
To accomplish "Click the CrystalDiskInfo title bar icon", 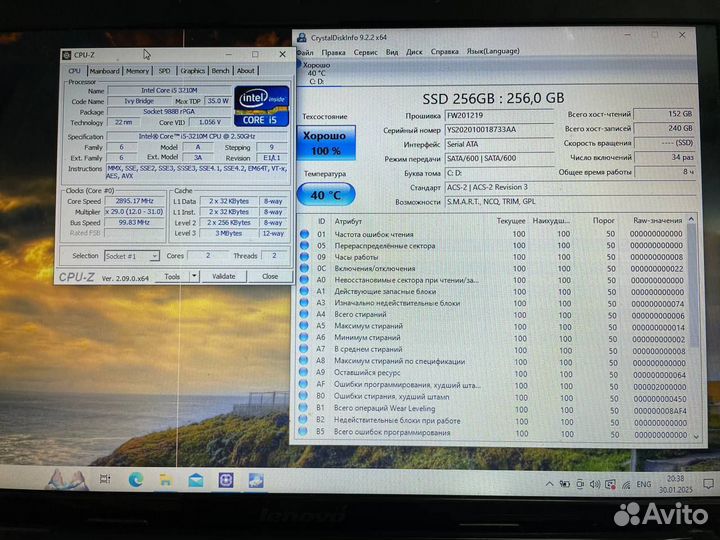I will (x=302, y=38).
